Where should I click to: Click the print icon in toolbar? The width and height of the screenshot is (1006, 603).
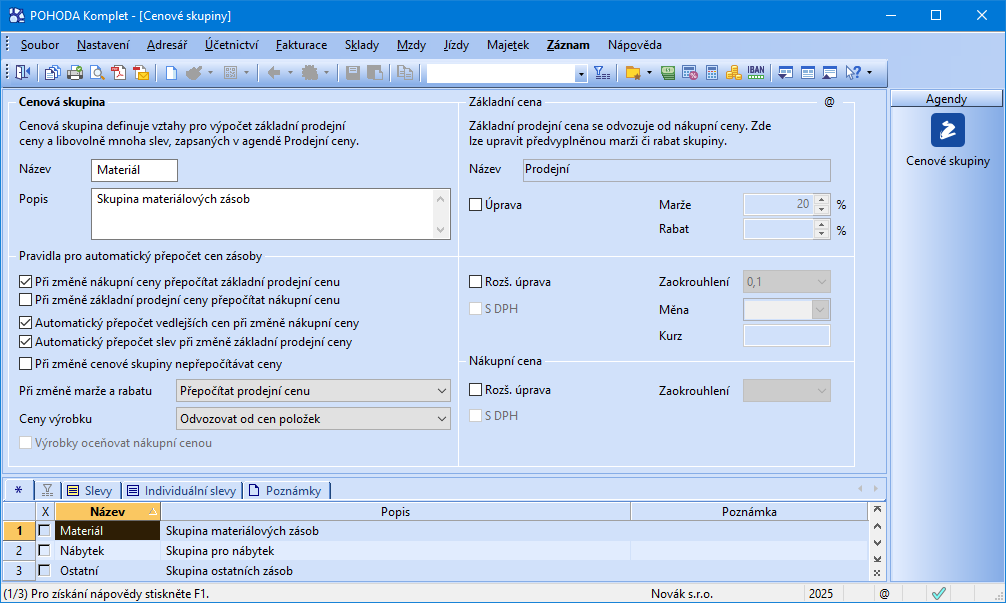75,72
